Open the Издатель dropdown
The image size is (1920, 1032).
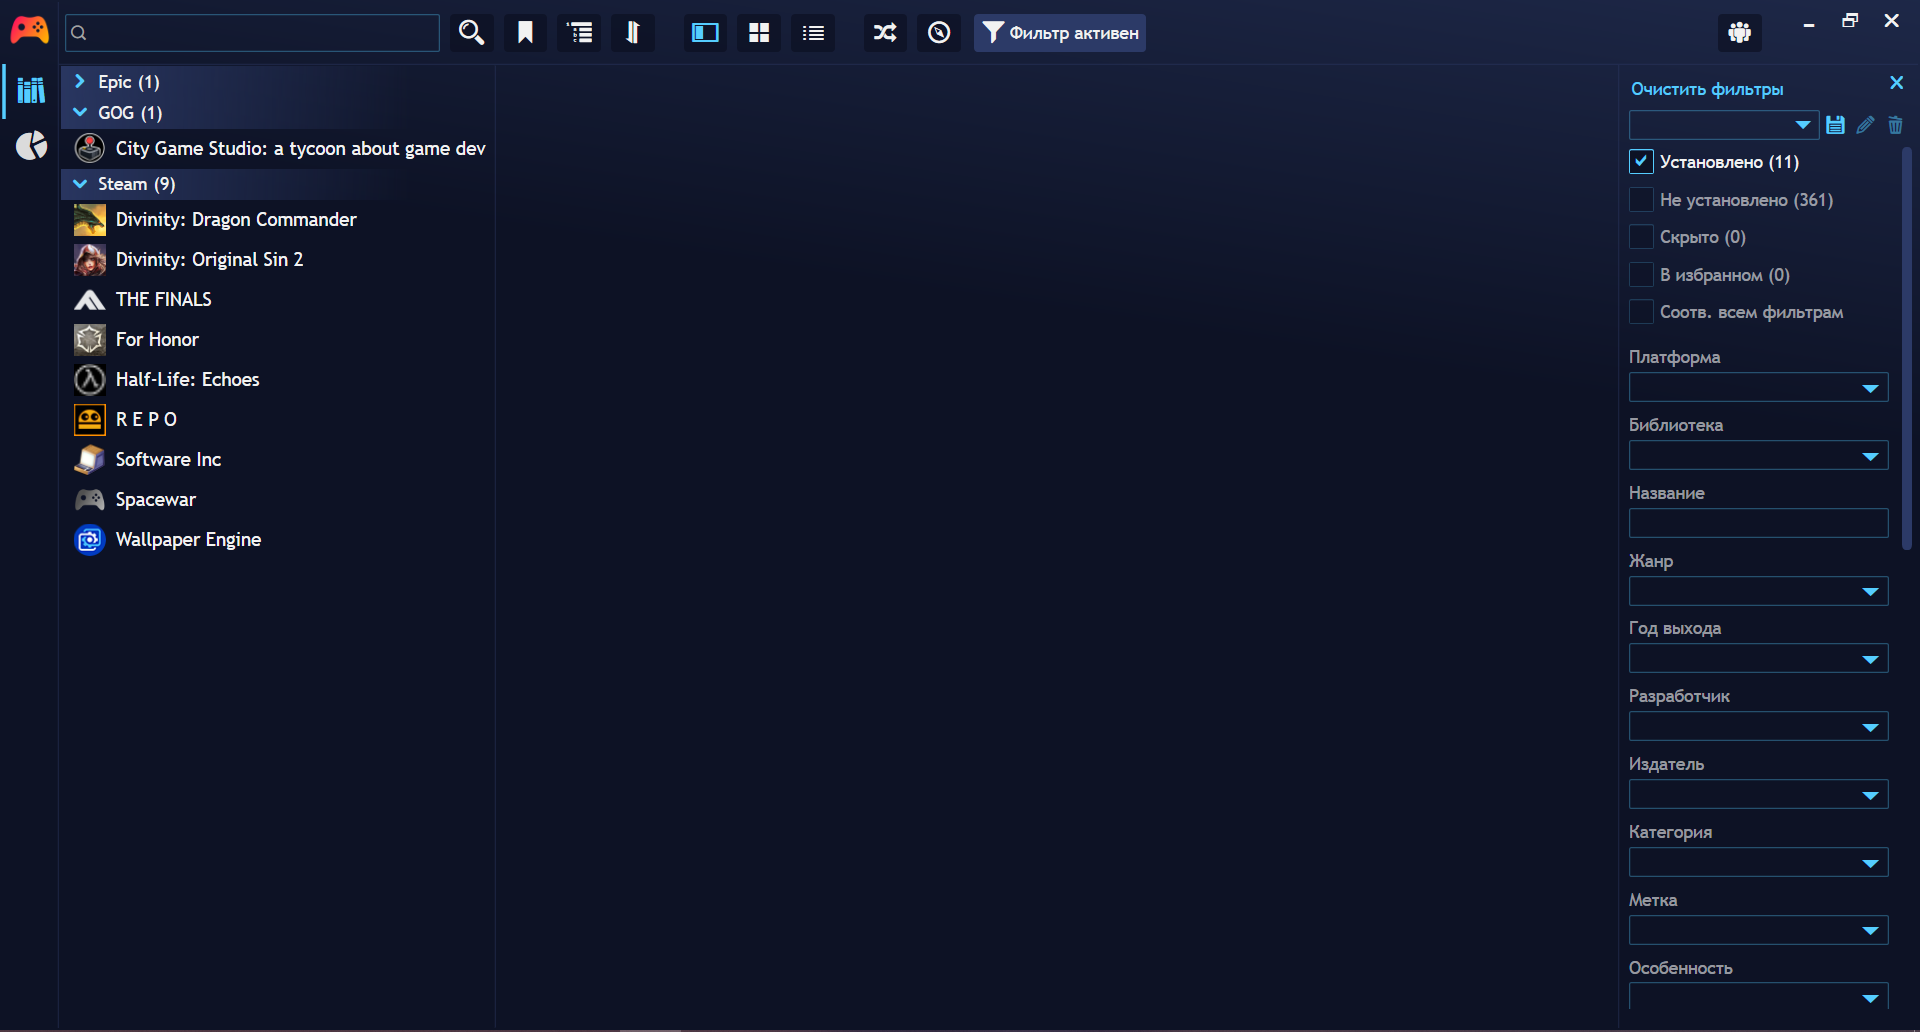1758,795
